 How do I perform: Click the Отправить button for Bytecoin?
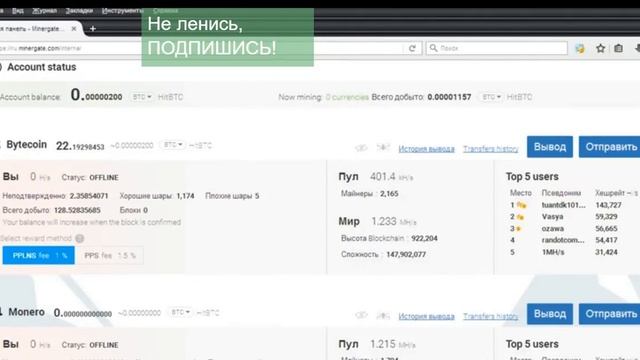click(x=610, y=147)
